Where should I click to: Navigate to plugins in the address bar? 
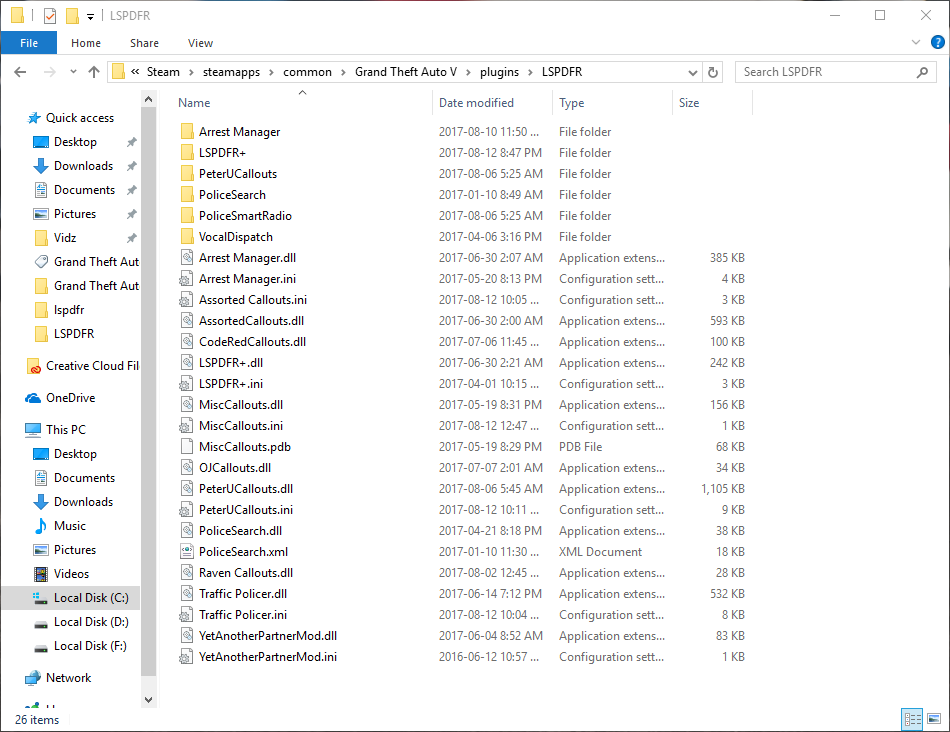click(x=499, y=72)
